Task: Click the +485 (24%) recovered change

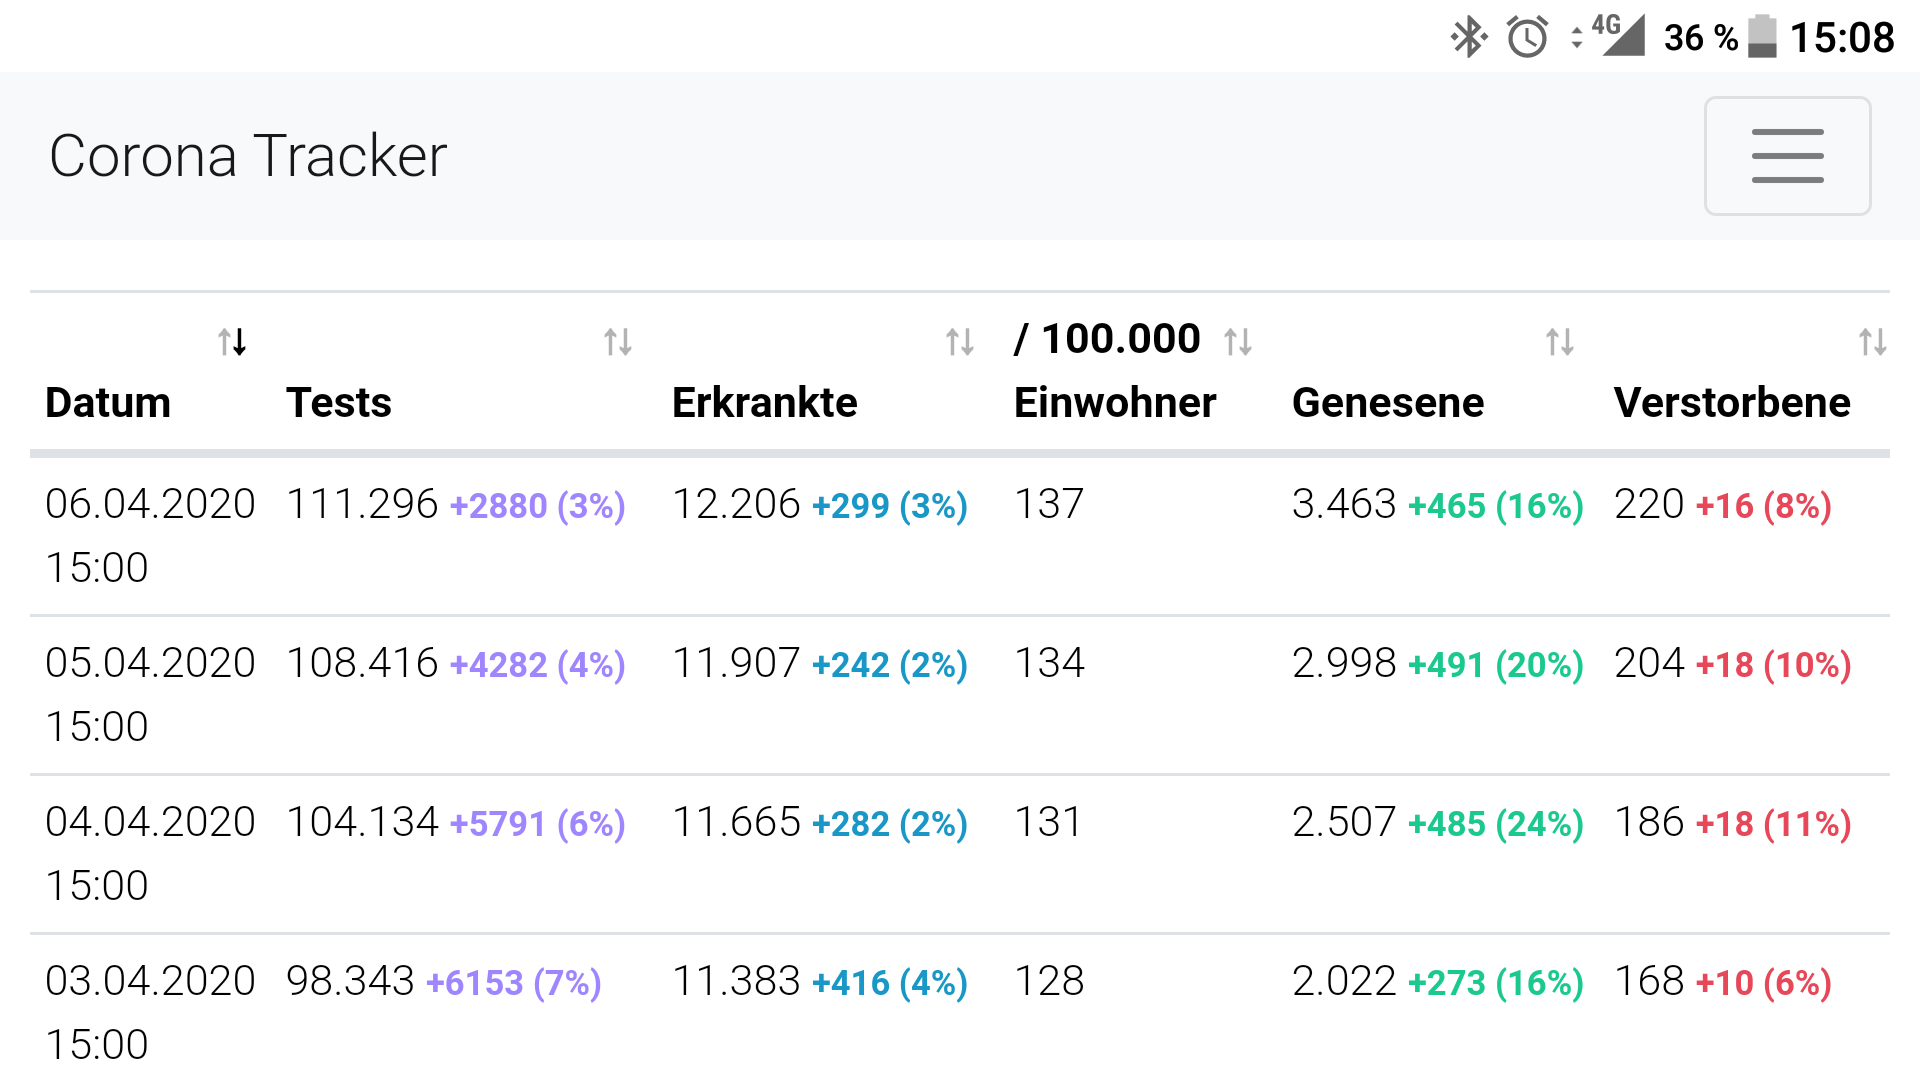Action: [1496, 824]
